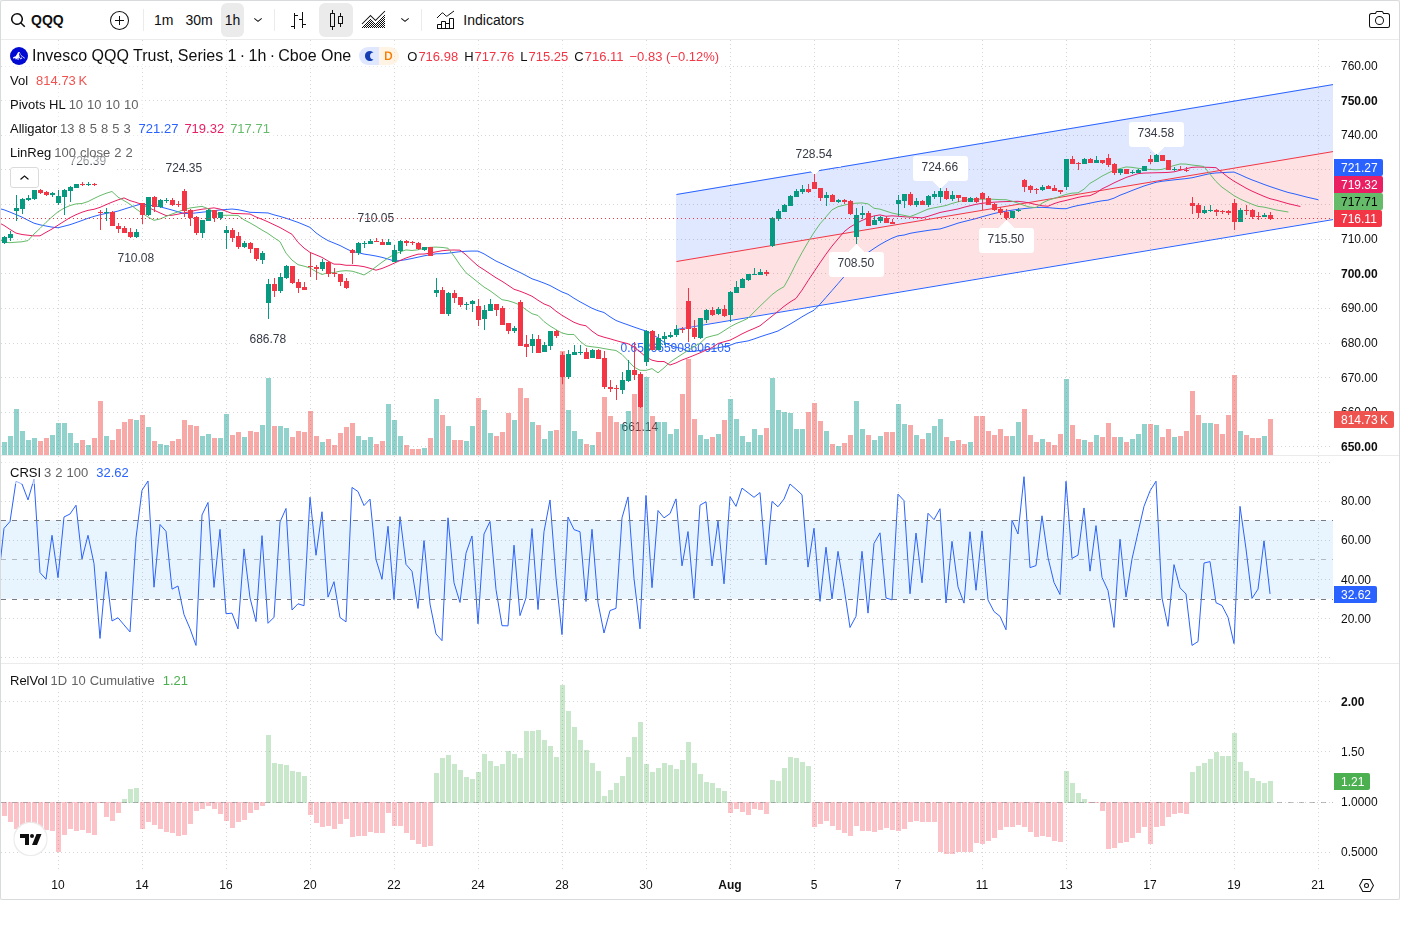Select the Vol indicator legend
The height and width of the screenshot is (950, 1420).
pyautogui.click(x=19, y=81)
